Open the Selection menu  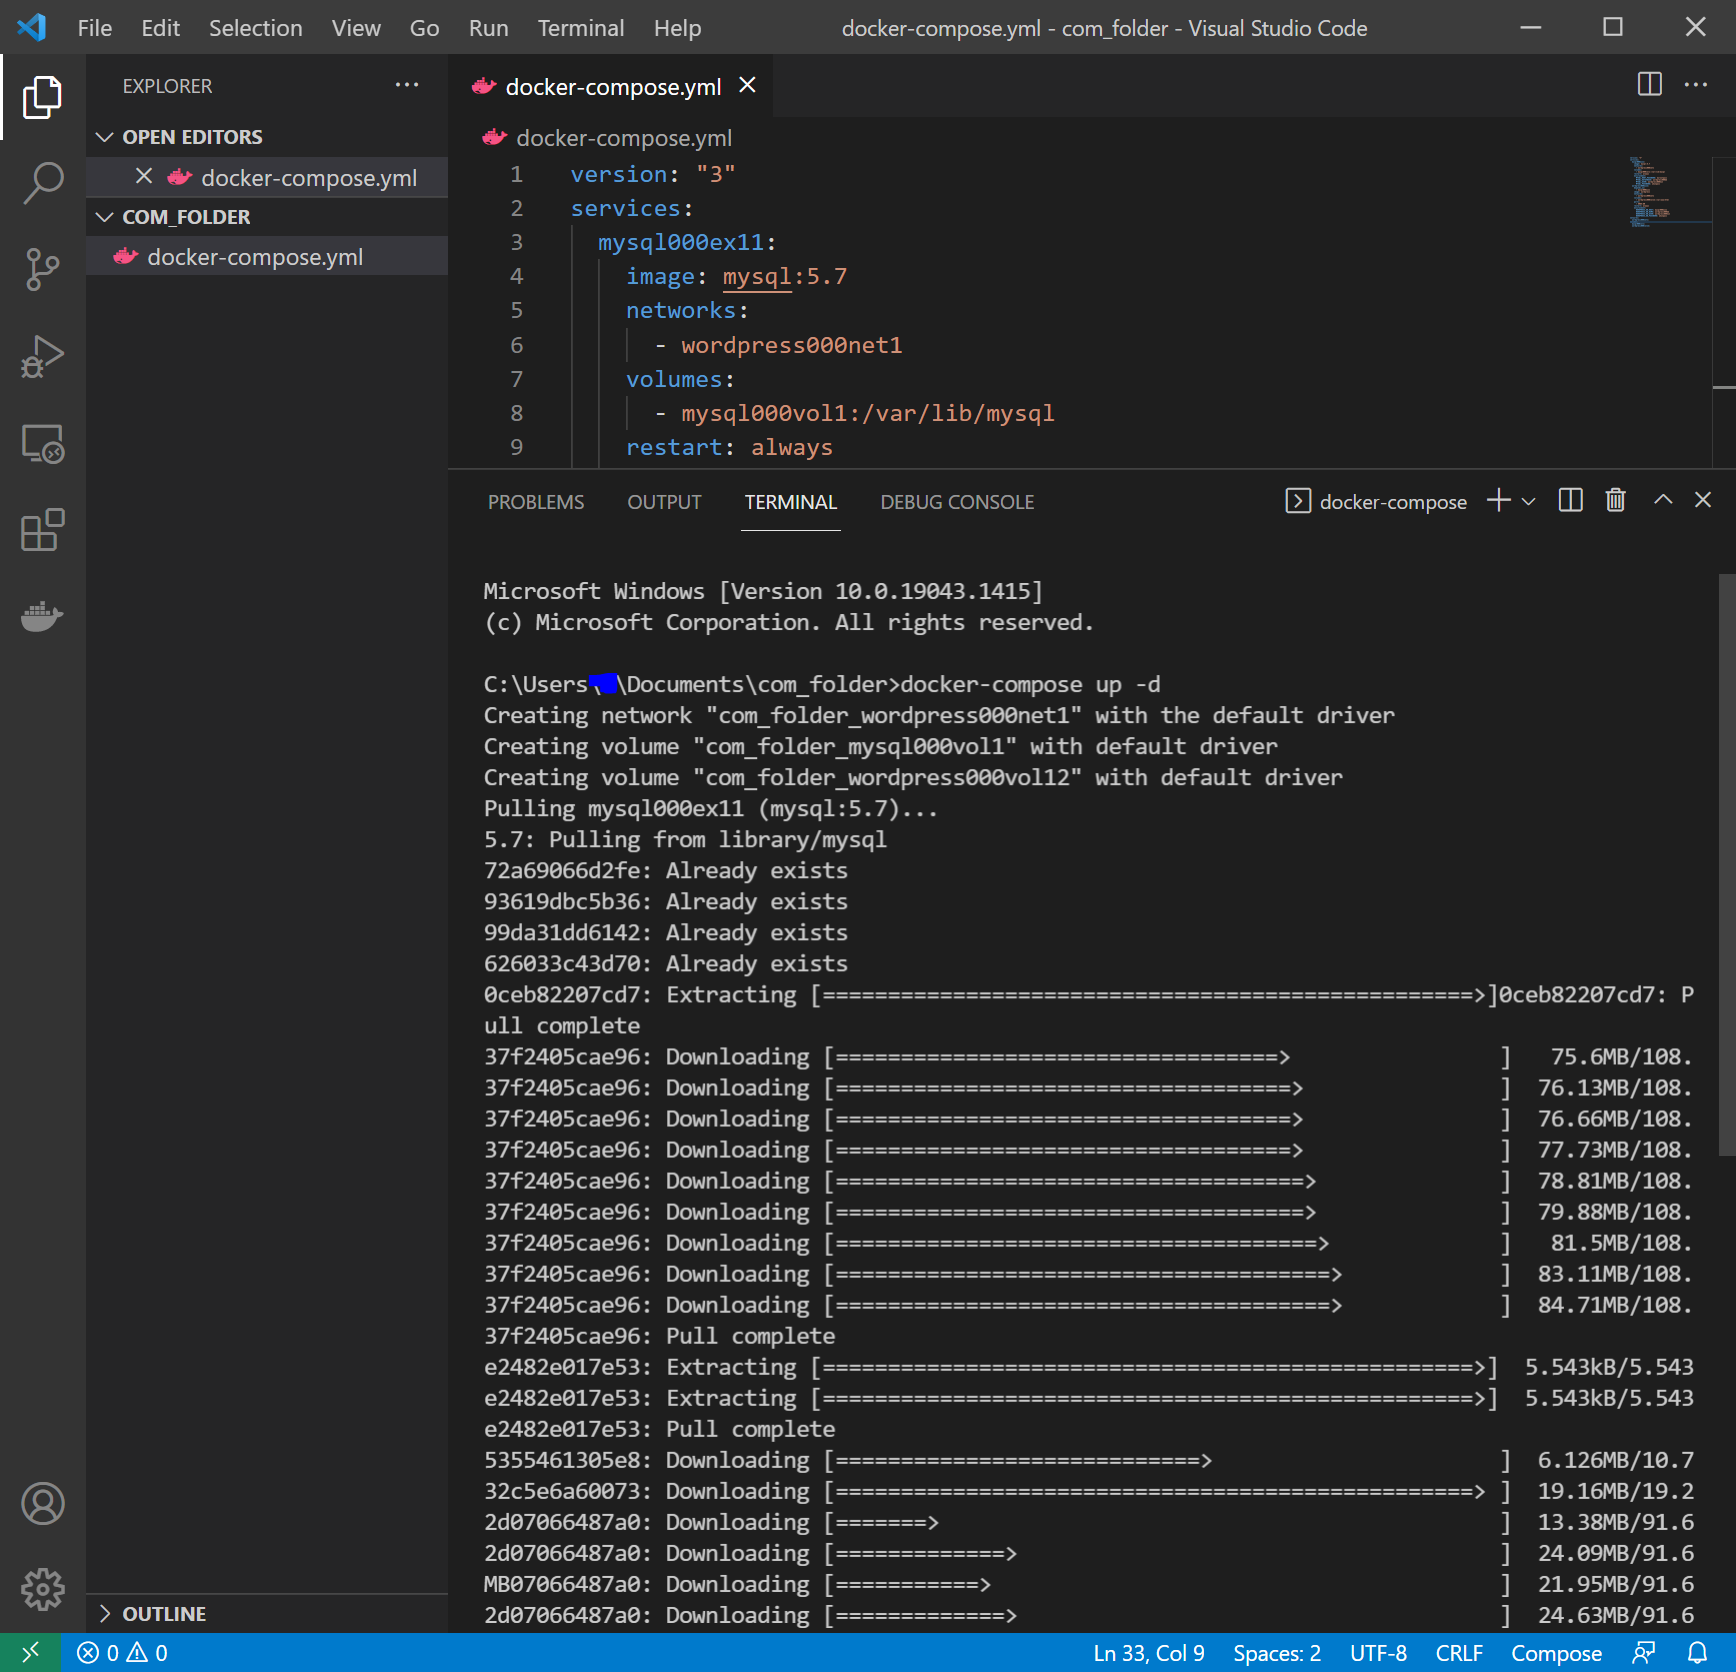click(255, 28)
